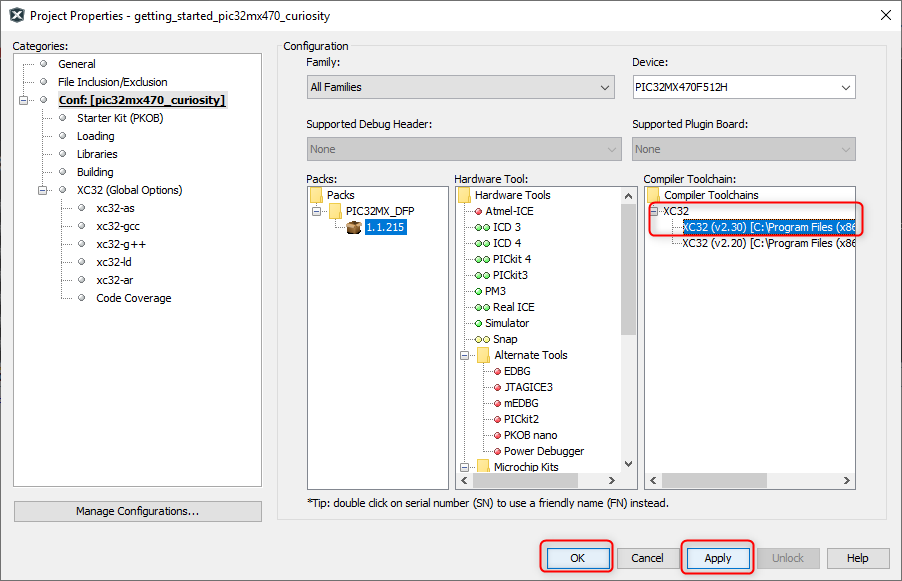Click the Simulator green status icon
The height and width of the screenshot is (581, 902).
(478, 323)
